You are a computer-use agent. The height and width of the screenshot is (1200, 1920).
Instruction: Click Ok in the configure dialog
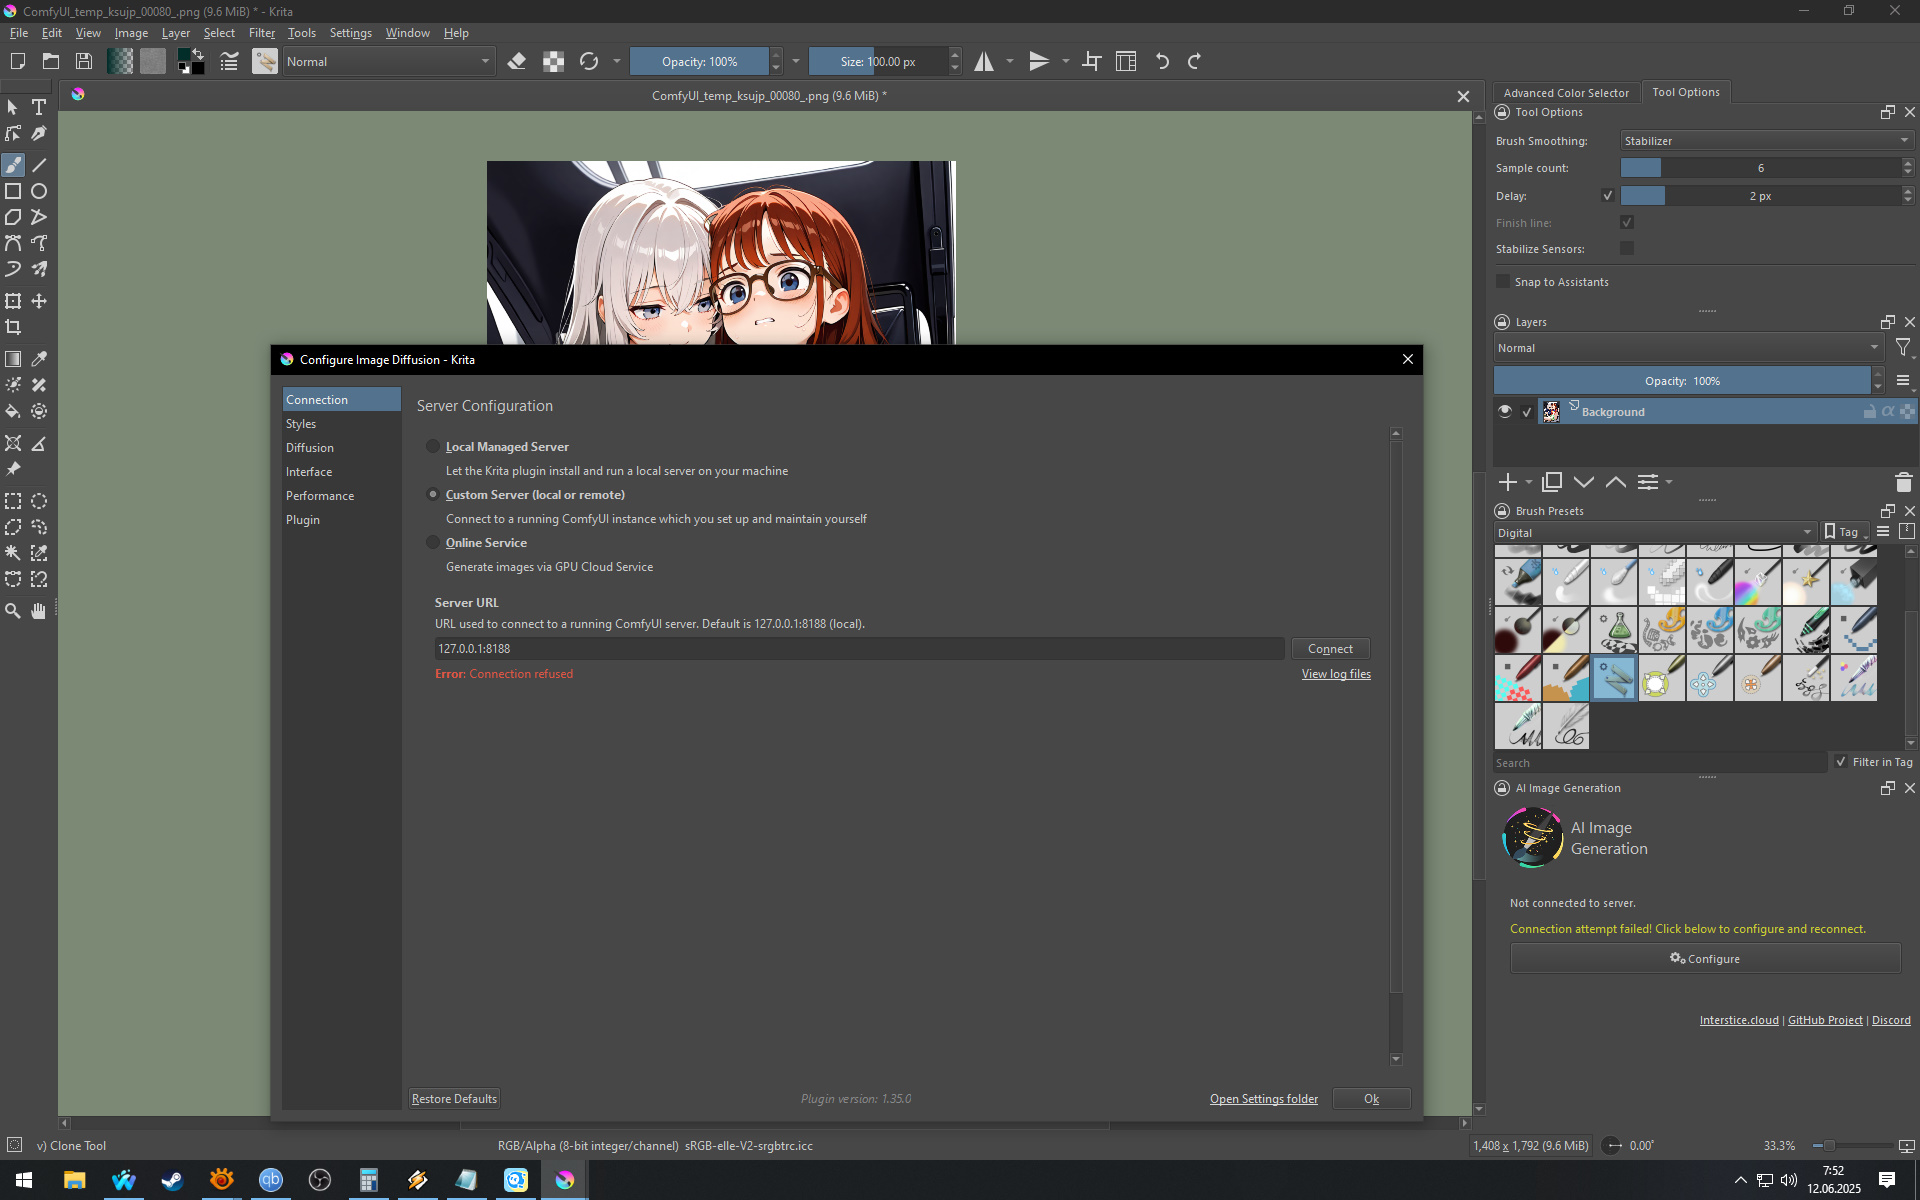pos(1371,1099)
